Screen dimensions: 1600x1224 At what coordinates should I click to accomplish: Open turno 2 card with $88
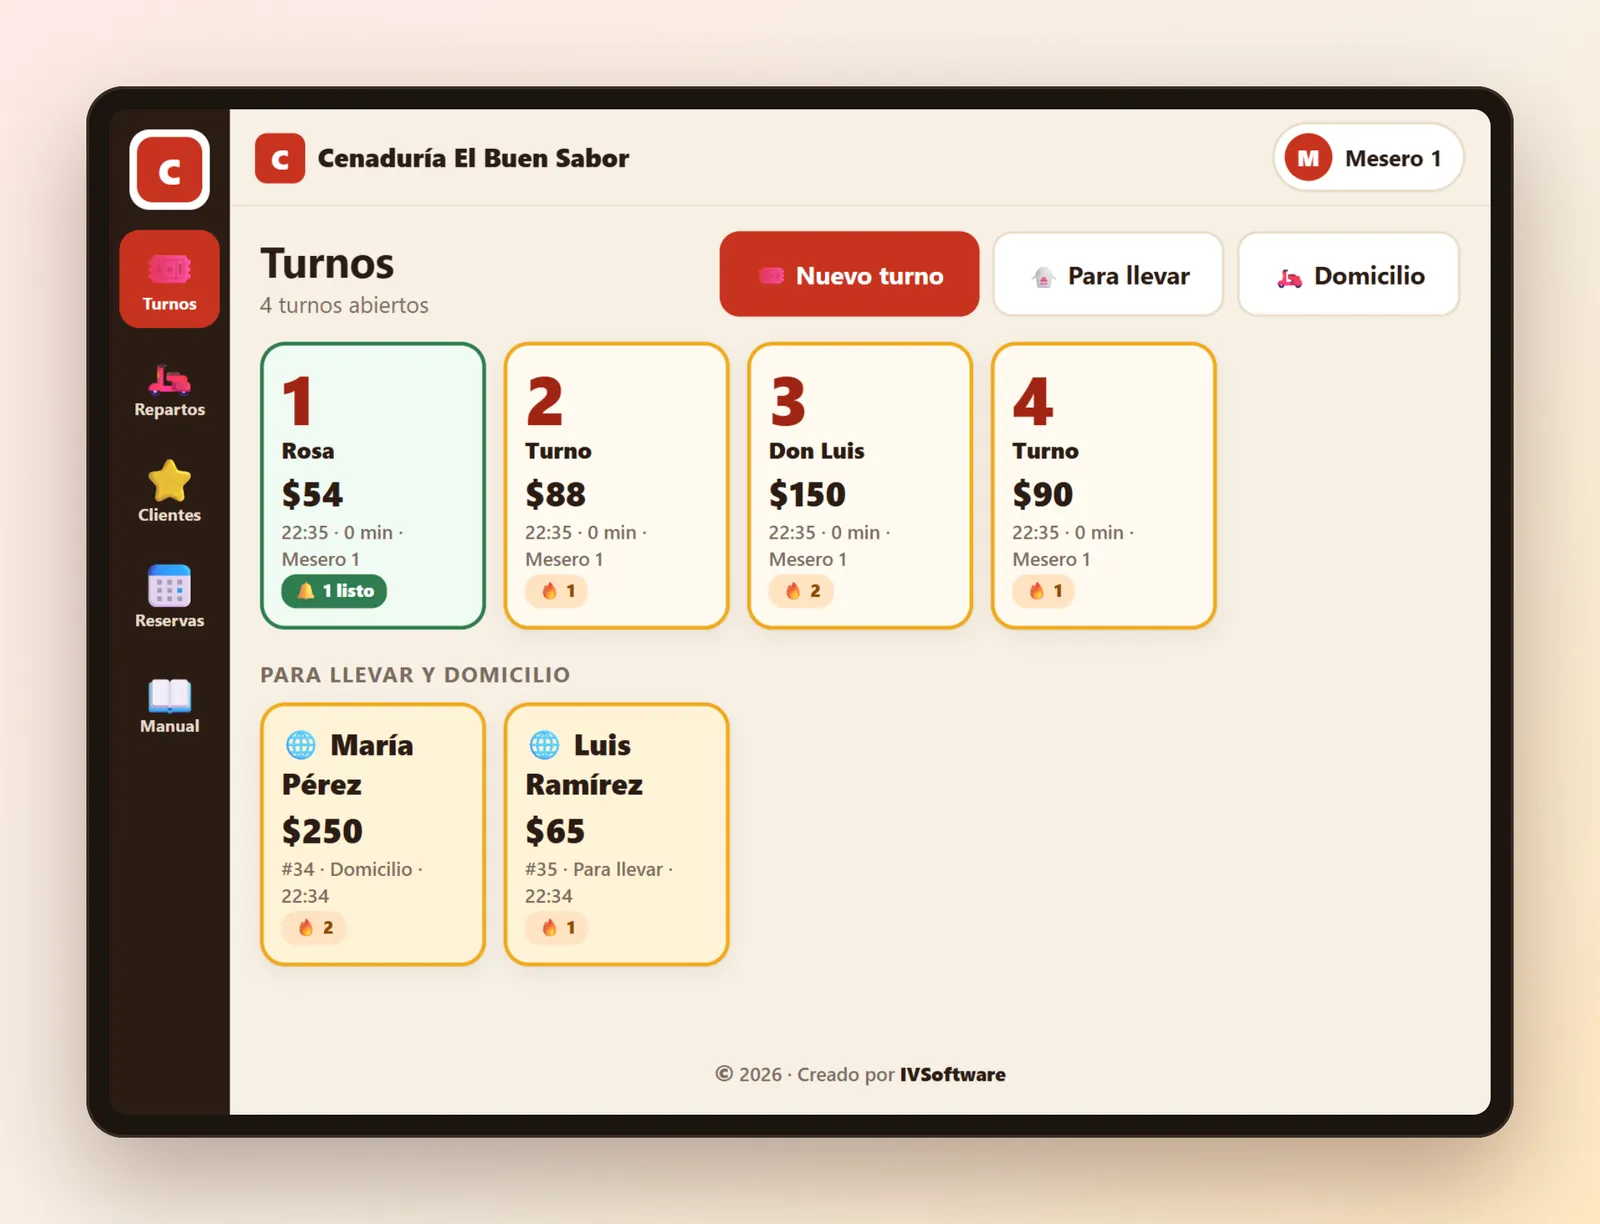[616, 486]
